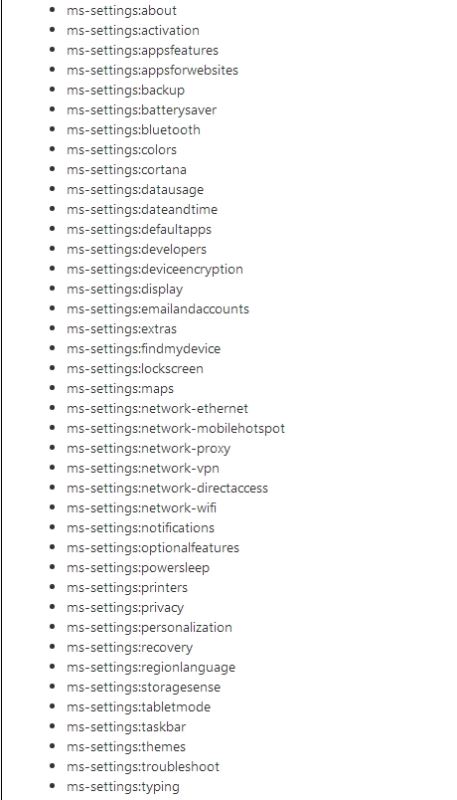The height and width of the screenshot is (800, 457).
Task: Click the ms-settings:backup entry
Action: pyautogui.click(x=125, y=90)
